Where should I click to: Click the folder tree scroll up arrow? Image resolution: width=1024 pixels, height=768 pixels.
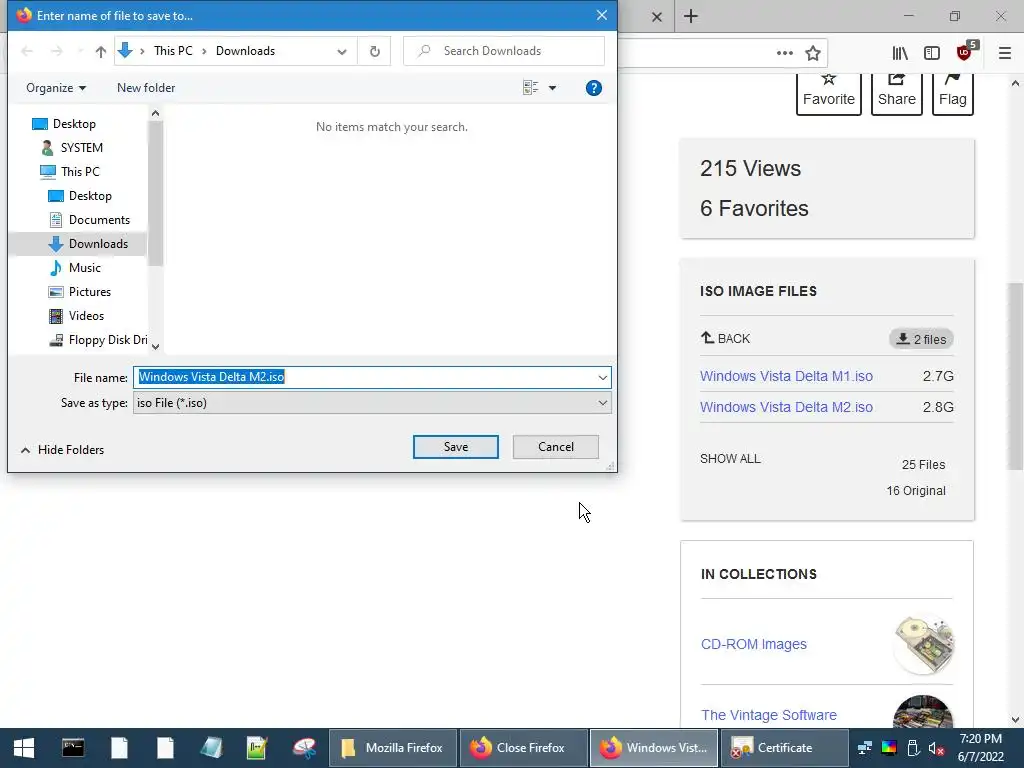coord(155,114)
